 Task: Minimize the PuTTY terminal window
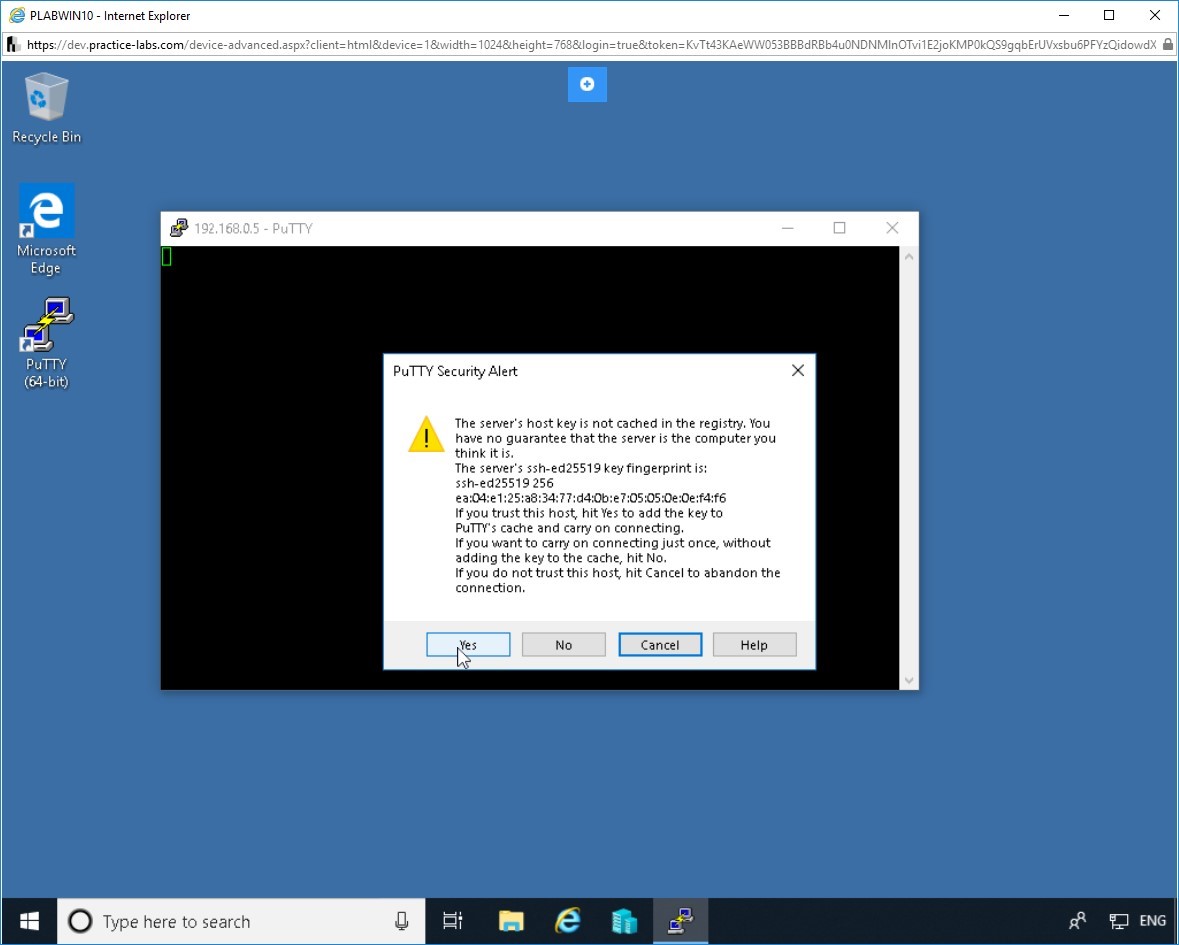(787, 228)
